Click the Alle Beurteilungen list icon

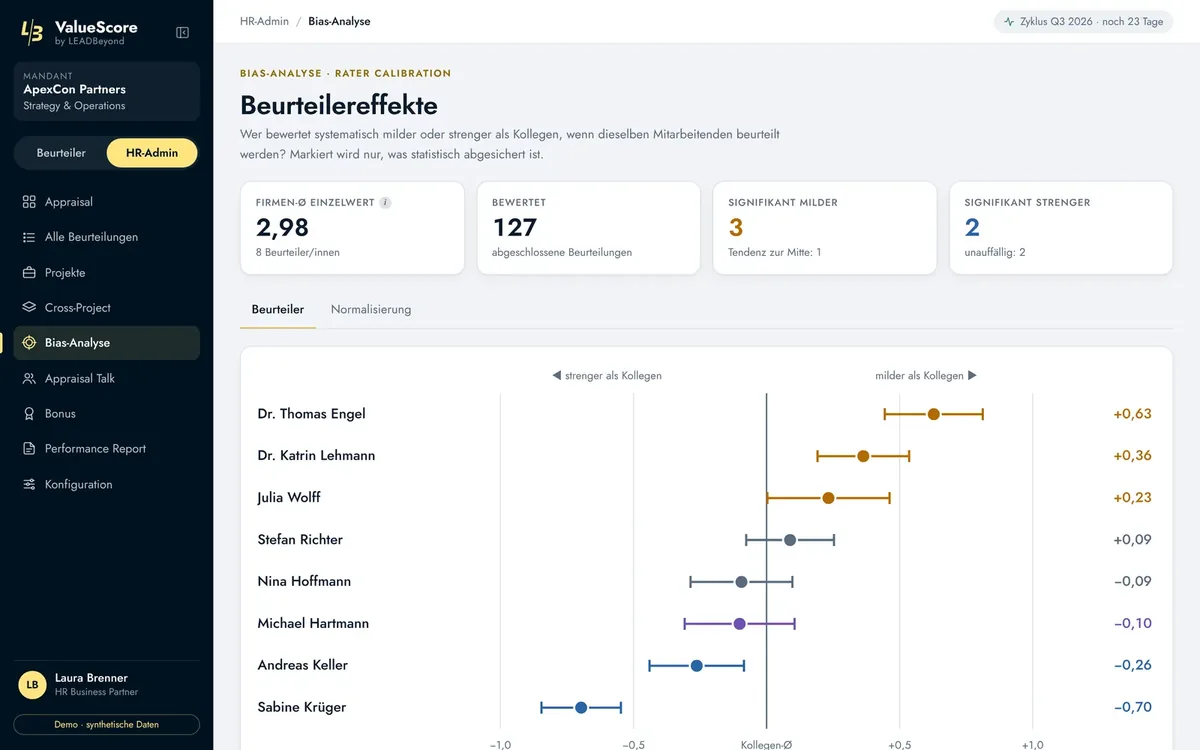click(x=29, y=237)
